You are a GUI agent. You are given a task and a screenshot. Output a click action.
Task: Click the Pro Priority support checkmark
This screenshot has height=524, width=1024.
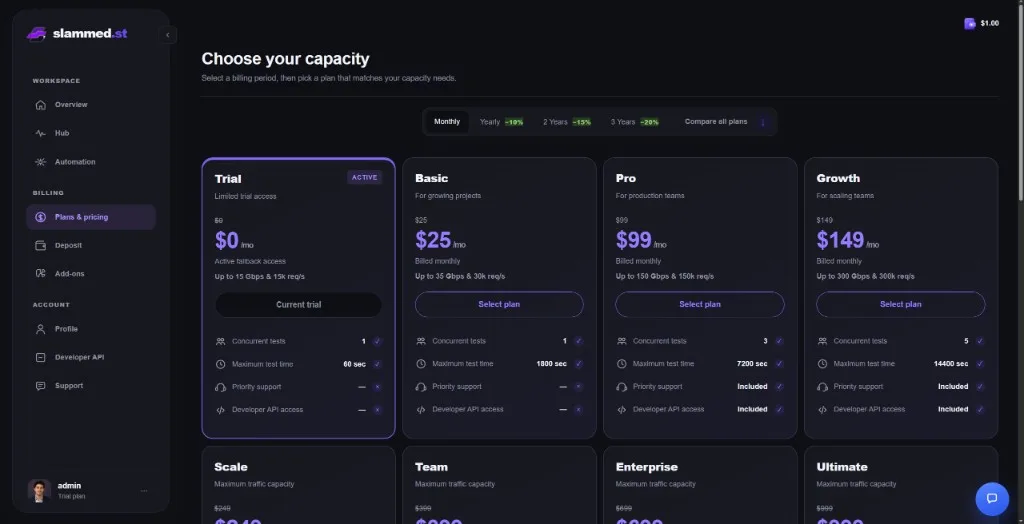click(x=779, y=387)
